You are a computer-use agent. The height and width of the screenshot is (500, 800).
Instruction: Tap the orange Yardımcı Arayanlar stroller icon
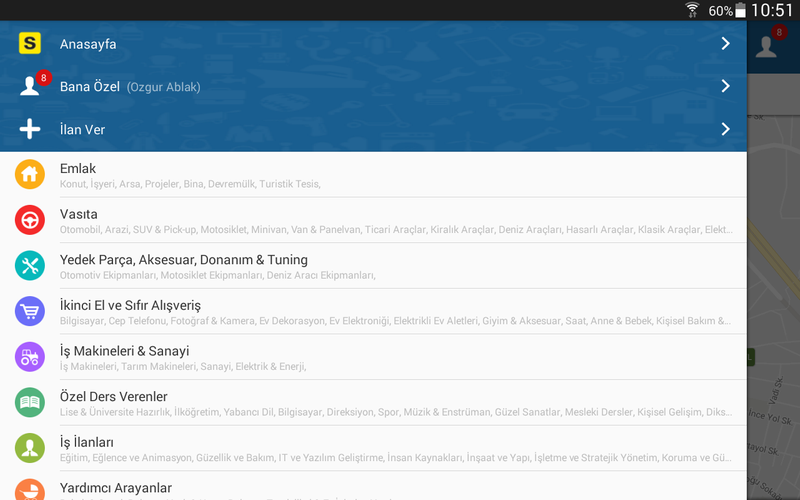tap(30, 489)
